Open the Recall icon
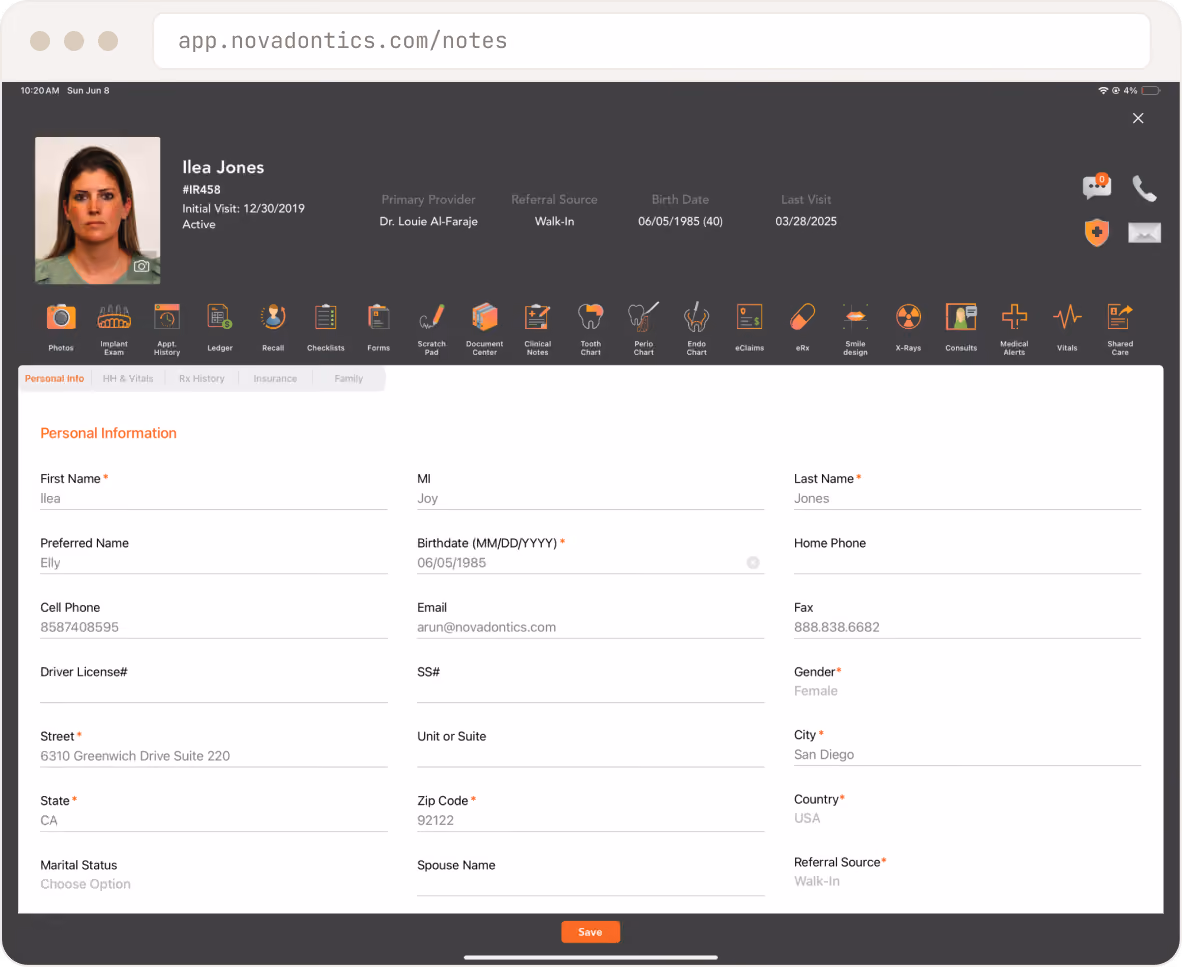 (273, 317)
